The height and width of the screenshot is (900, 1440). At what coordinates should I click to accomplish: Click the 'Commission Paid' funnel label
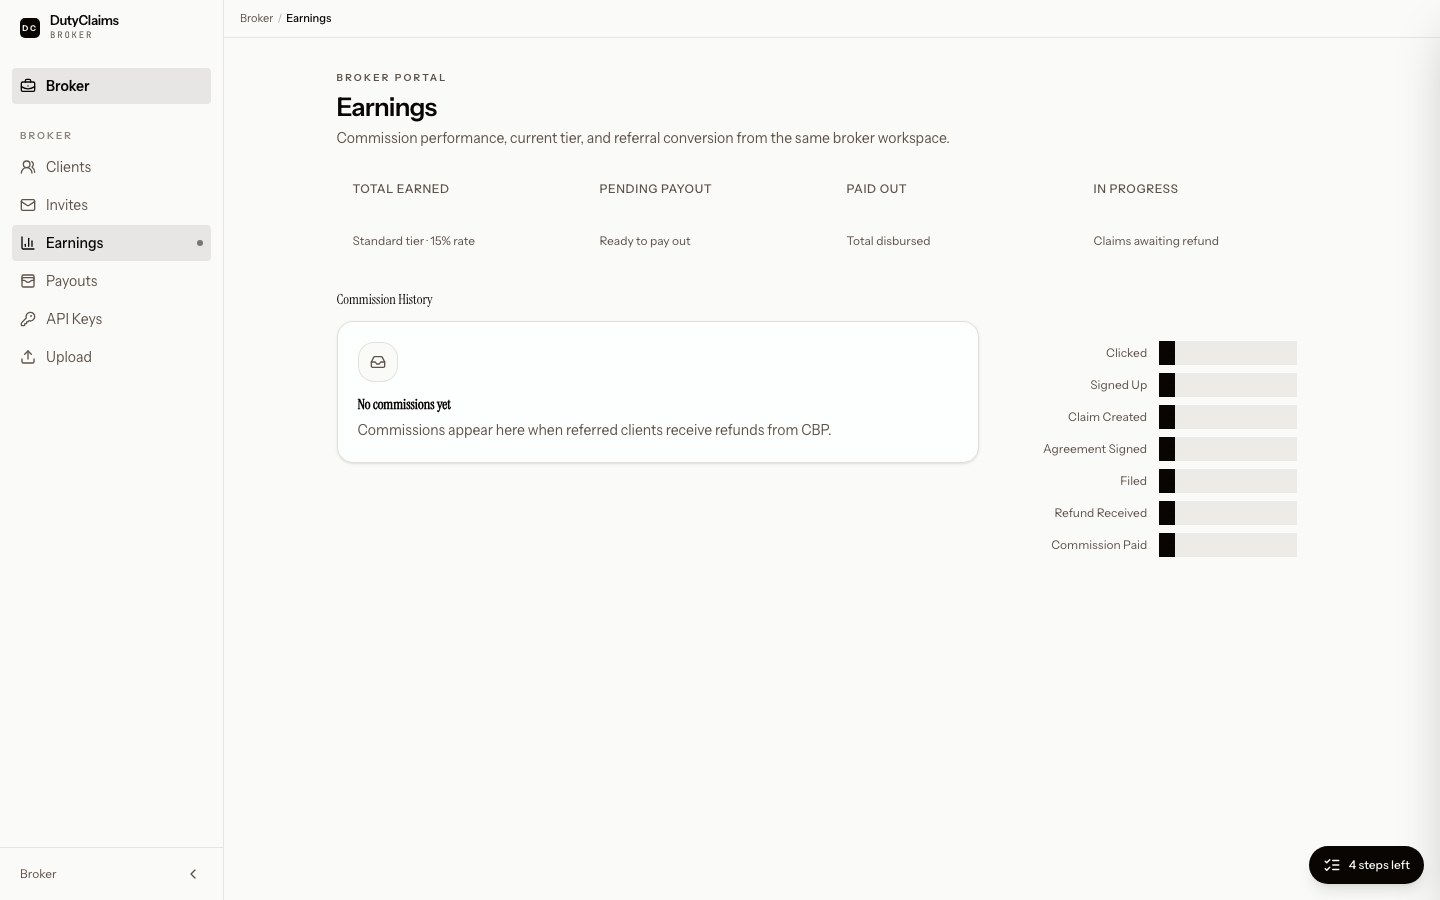pos(1098,545)
